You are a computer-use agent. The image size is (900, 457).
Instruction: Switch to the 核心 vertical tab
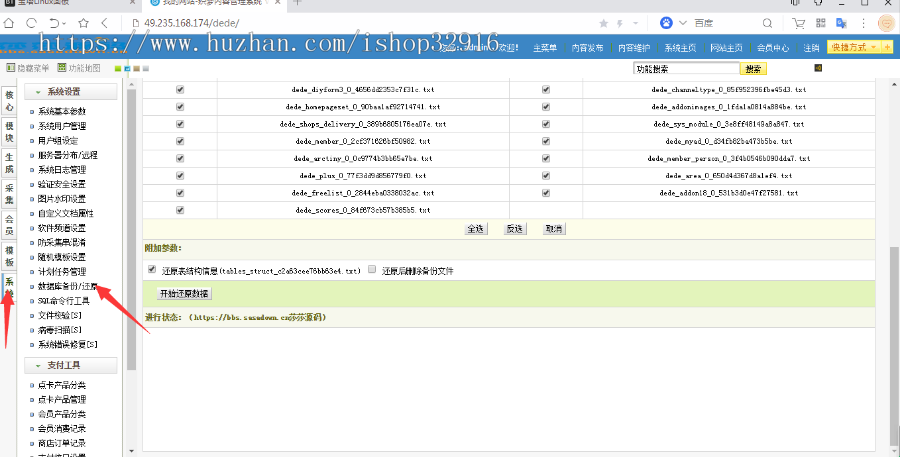click(x=9, y=102)
